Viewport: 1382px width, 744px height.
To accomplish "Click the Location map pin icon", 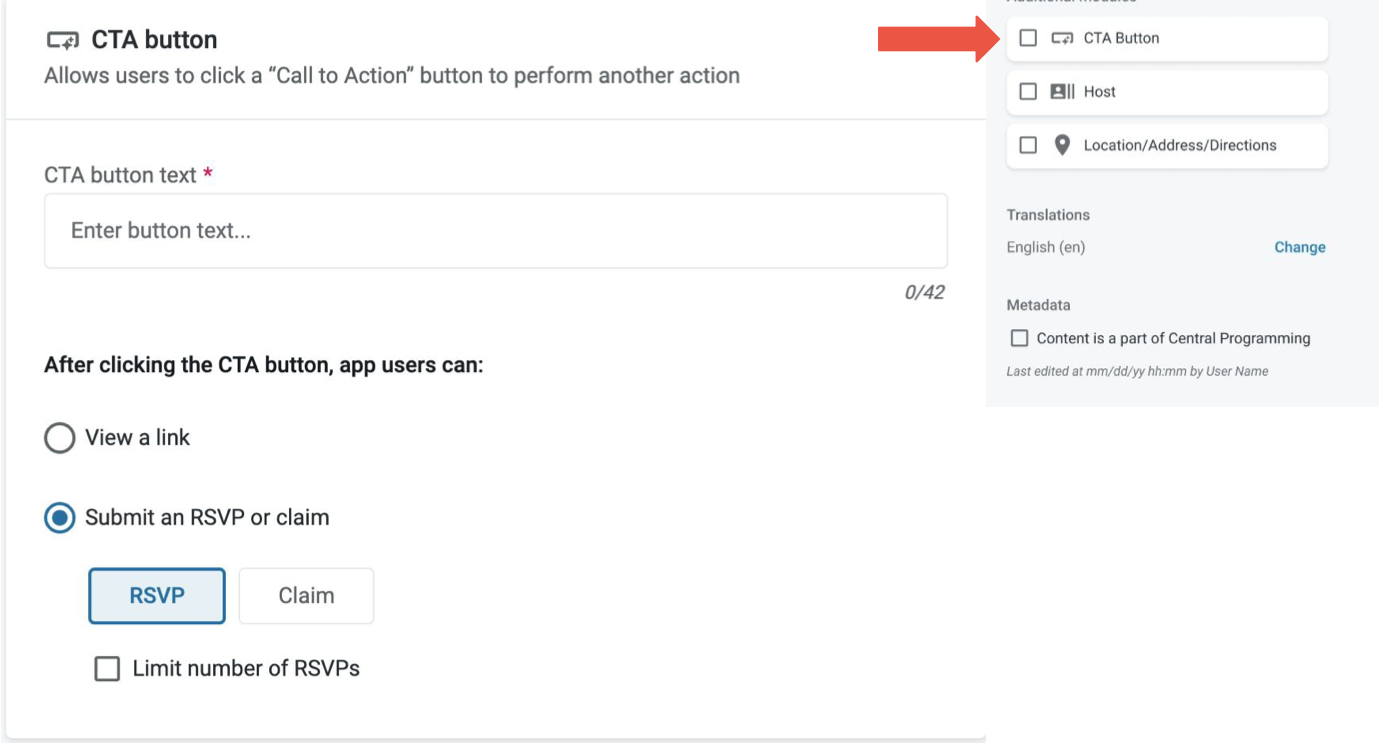I will click(x=1062, y=145).
